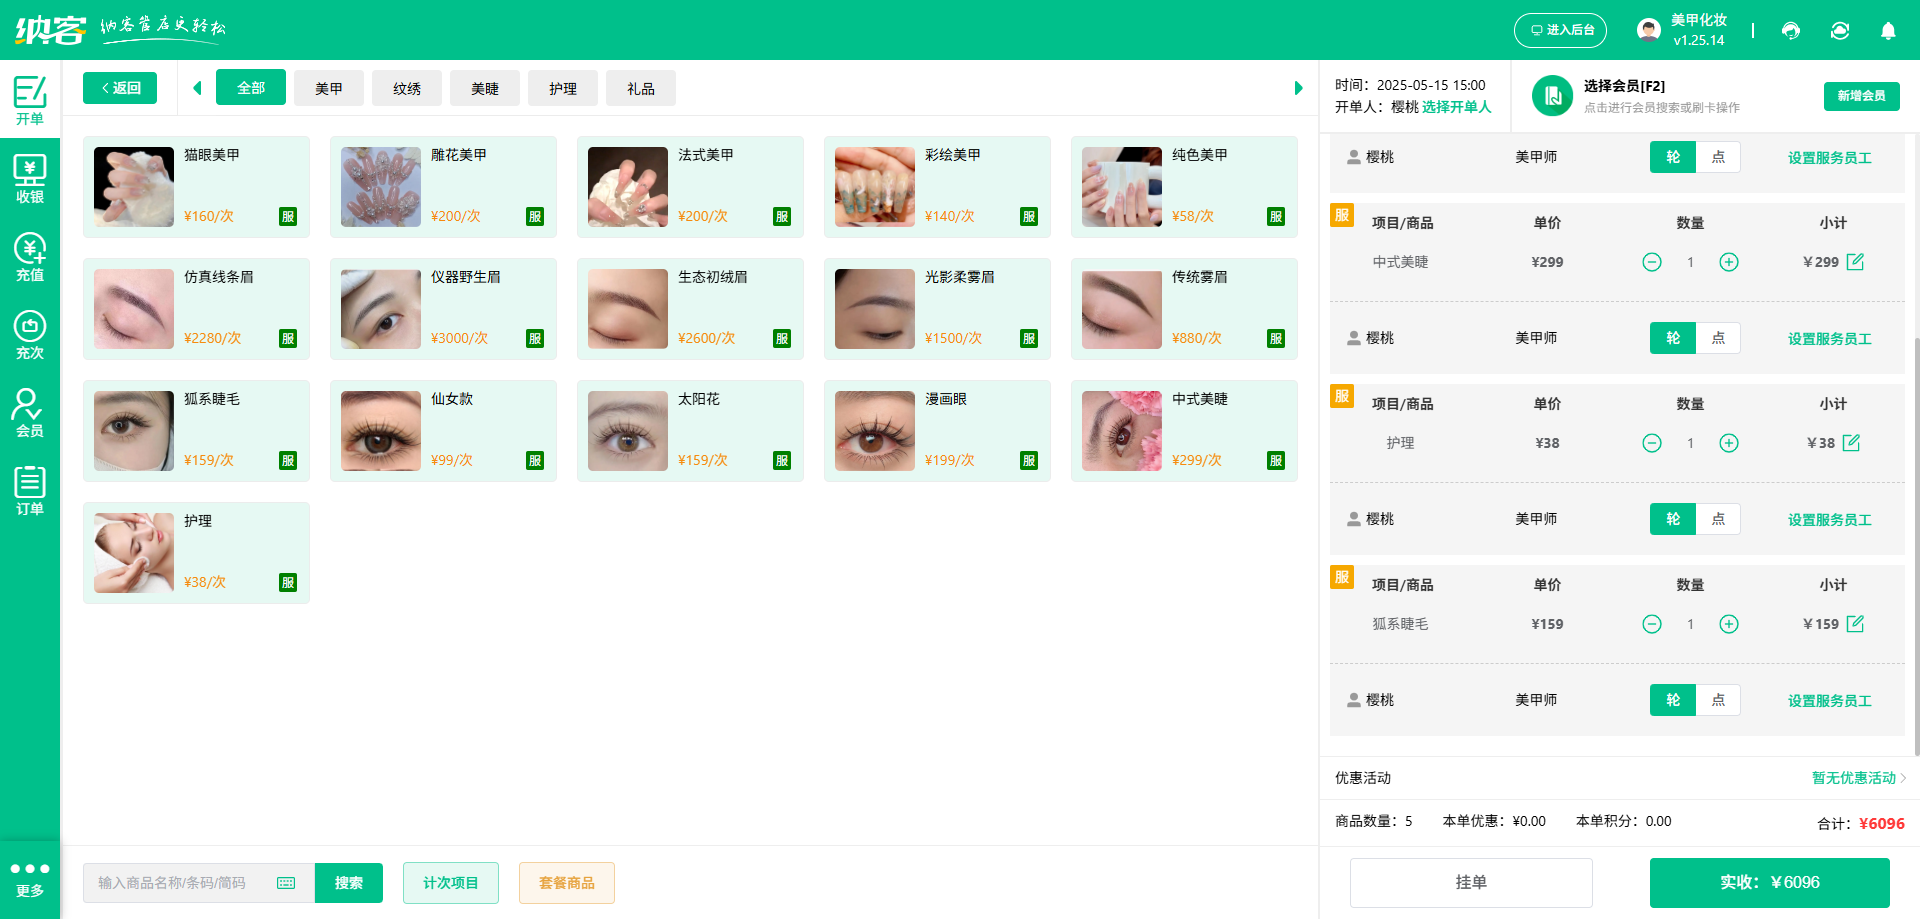Select 点 for staff below 狐系睫毛

click(x=1718, y=700)
